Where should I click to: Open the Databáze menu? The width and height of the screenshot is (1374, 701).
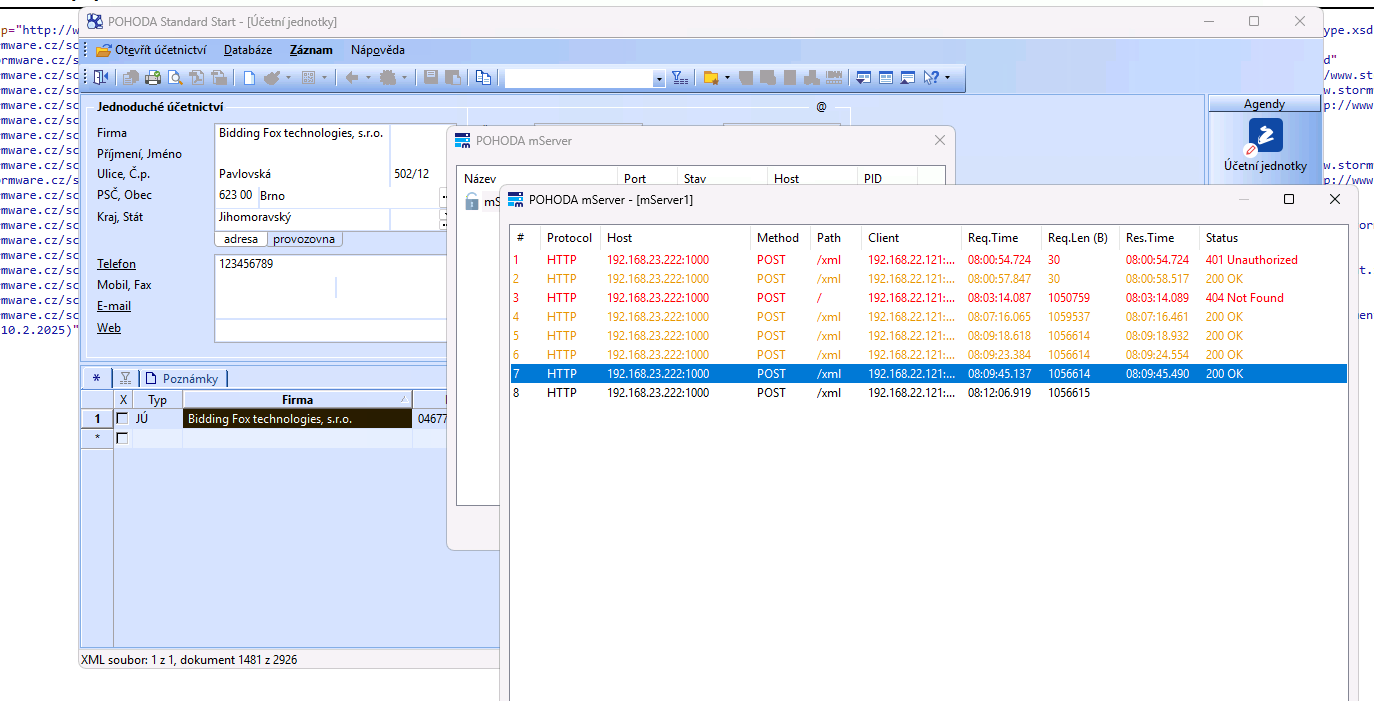tap(248, 50)
